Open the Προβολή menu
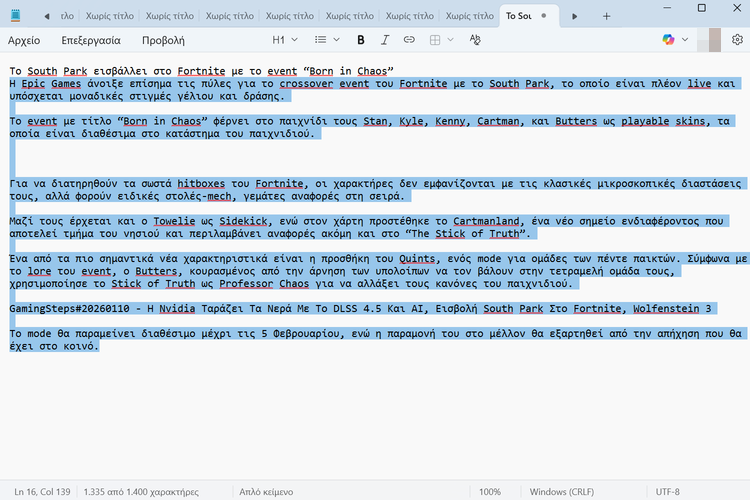 (162, 40)
